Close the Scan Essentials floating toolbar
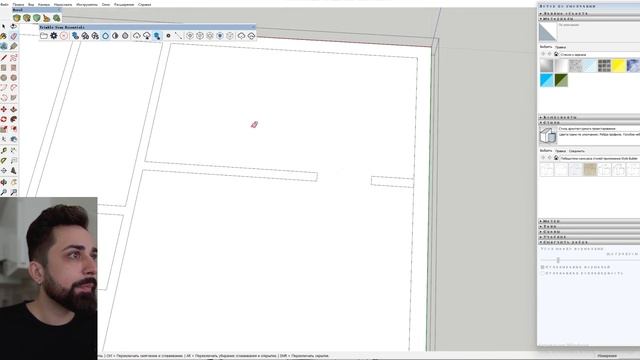 (x=253, y=27)
